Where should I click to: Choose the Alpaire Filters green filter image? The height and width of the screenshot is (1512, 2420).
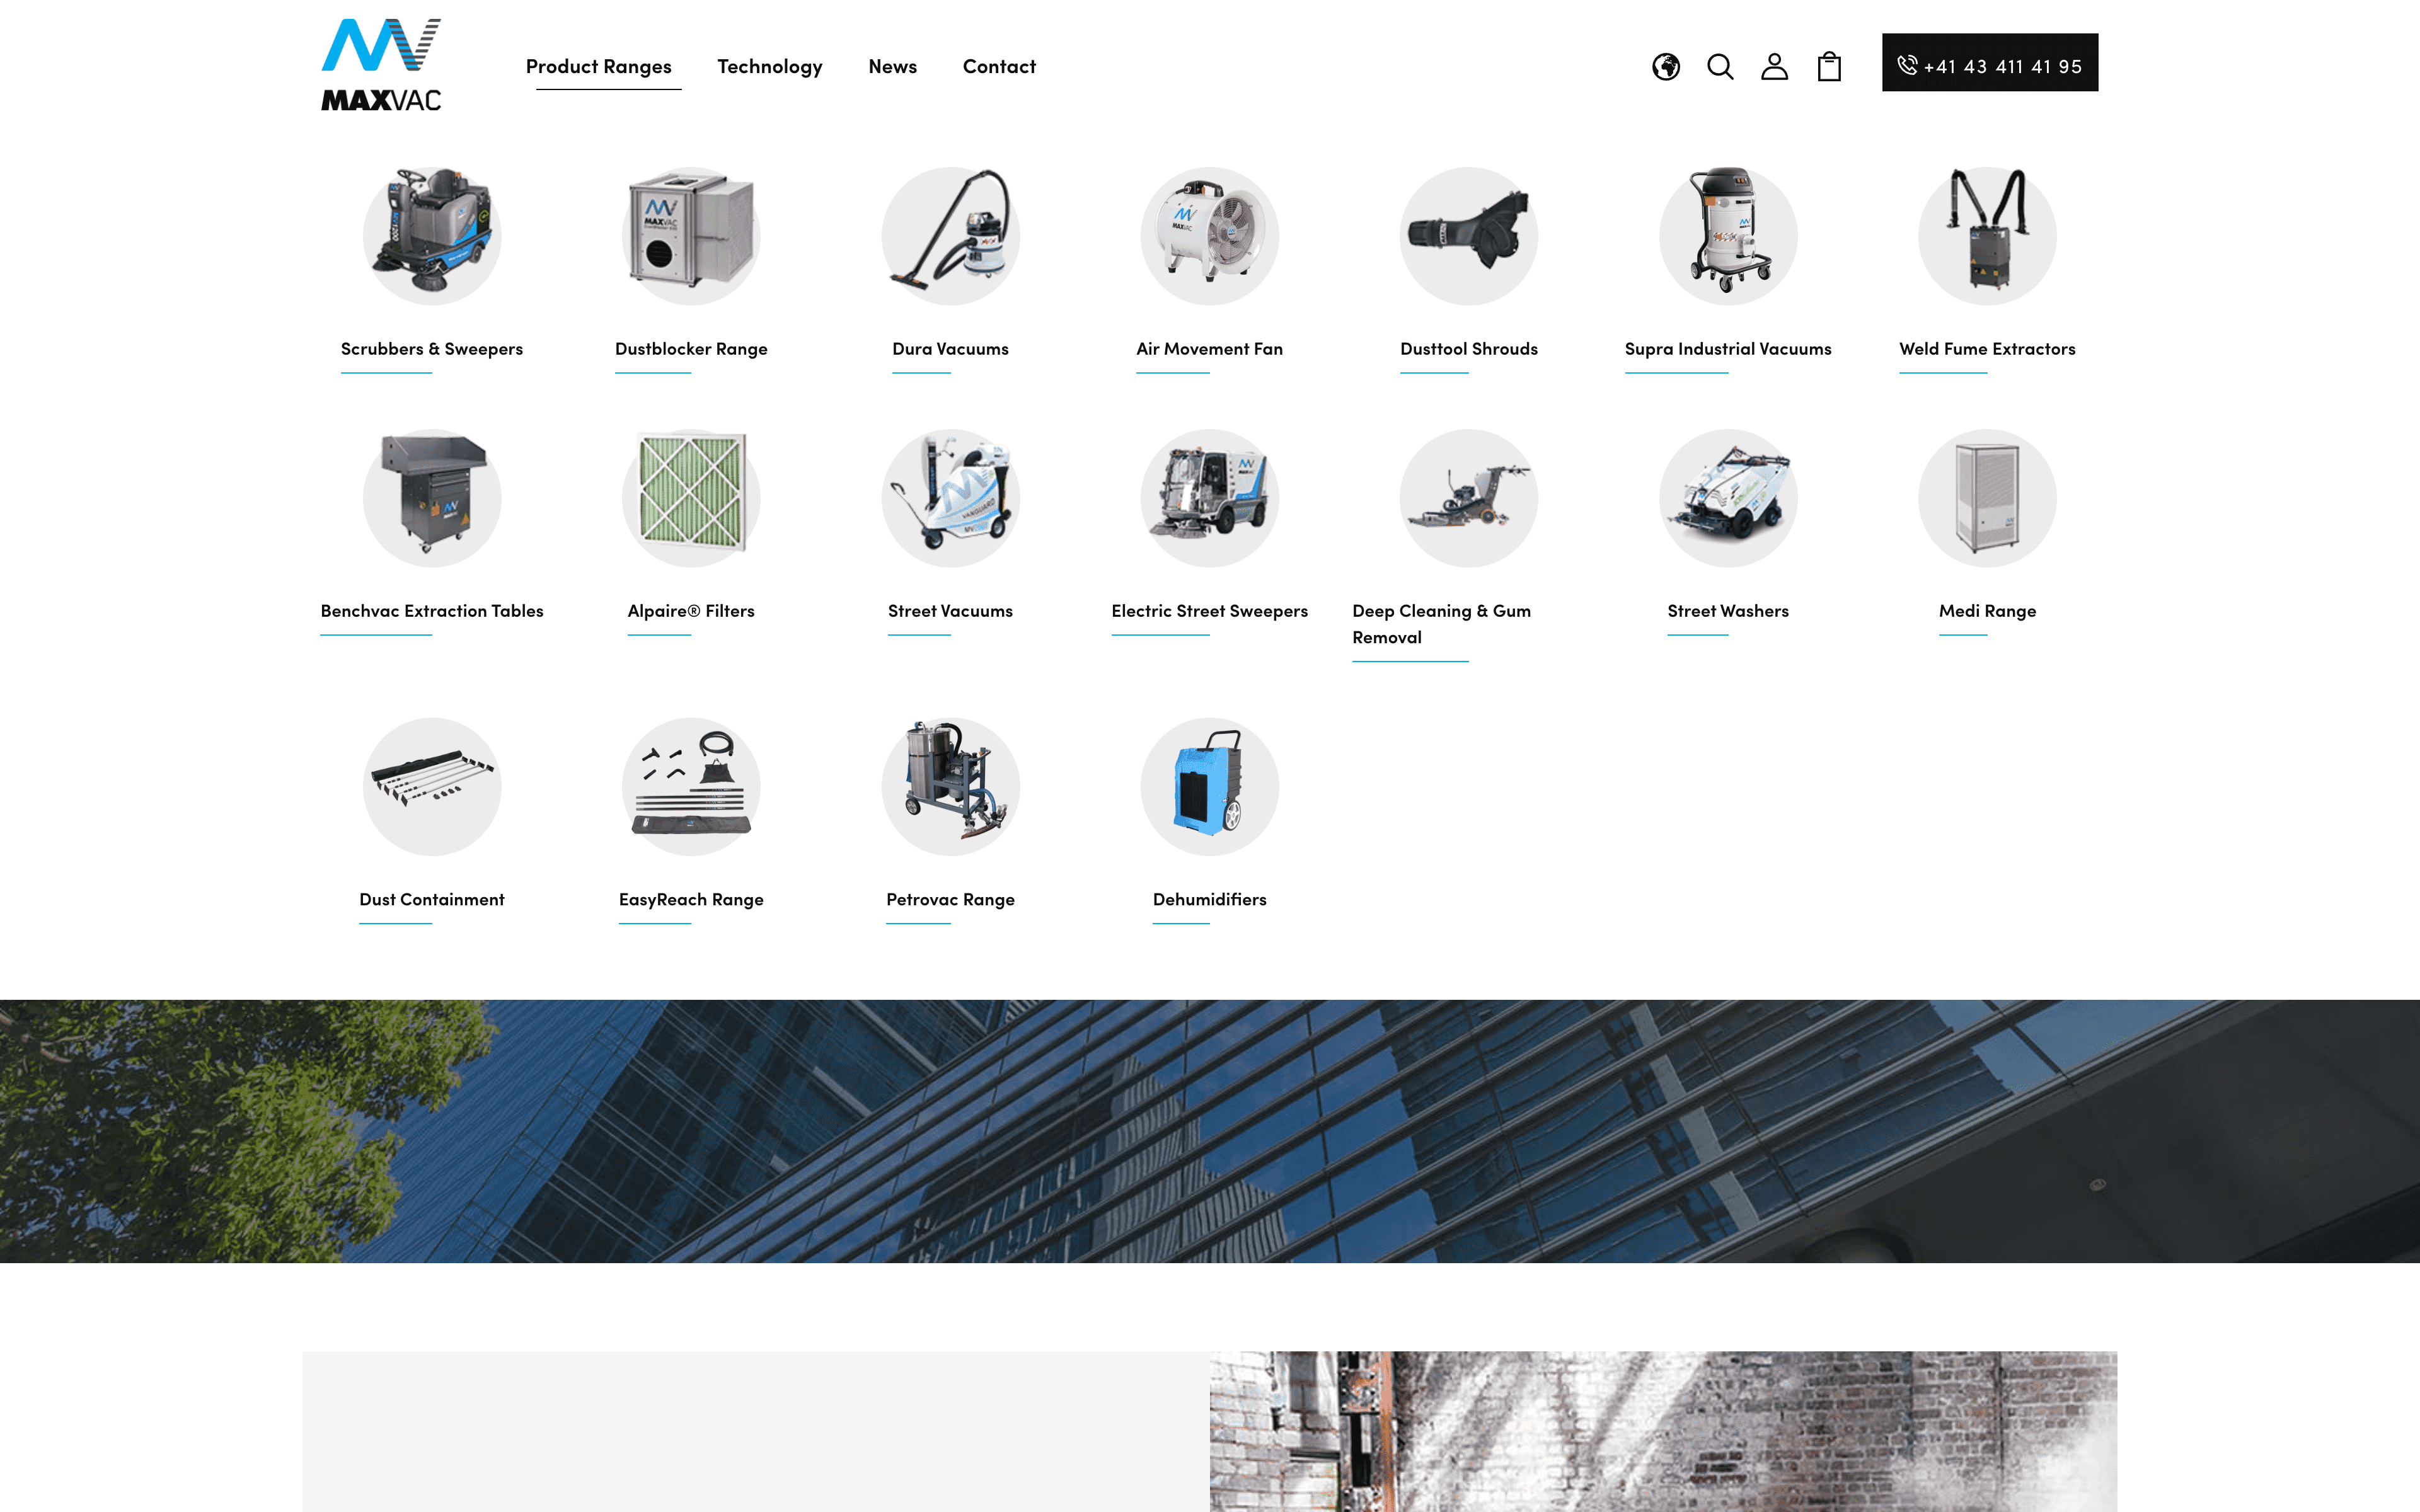point(691,497)
